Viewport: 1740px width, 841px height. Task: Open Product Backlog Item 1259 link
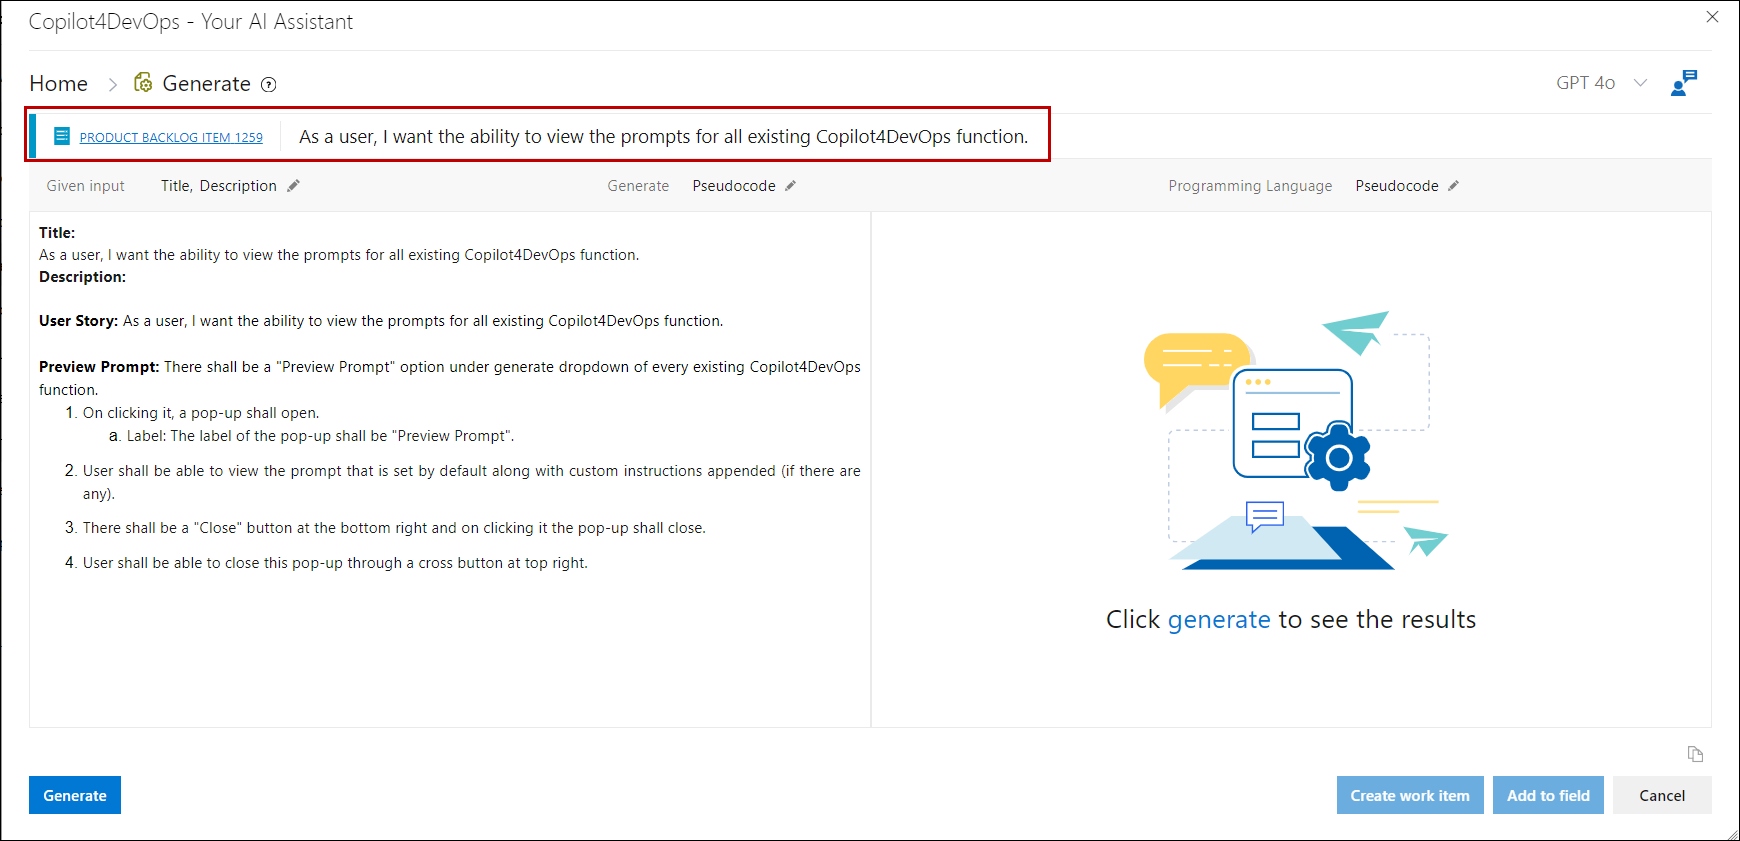click(171, 137)
